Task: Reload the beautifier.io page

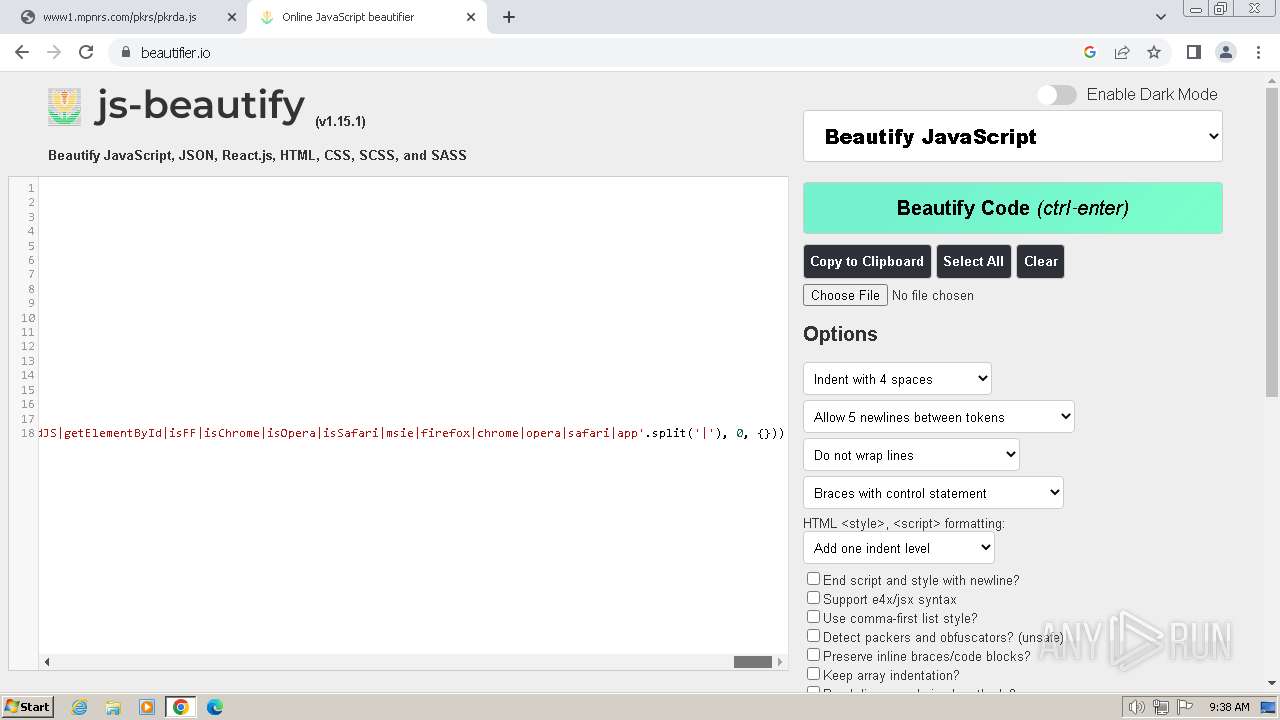Action: click(x=86, y=52)
